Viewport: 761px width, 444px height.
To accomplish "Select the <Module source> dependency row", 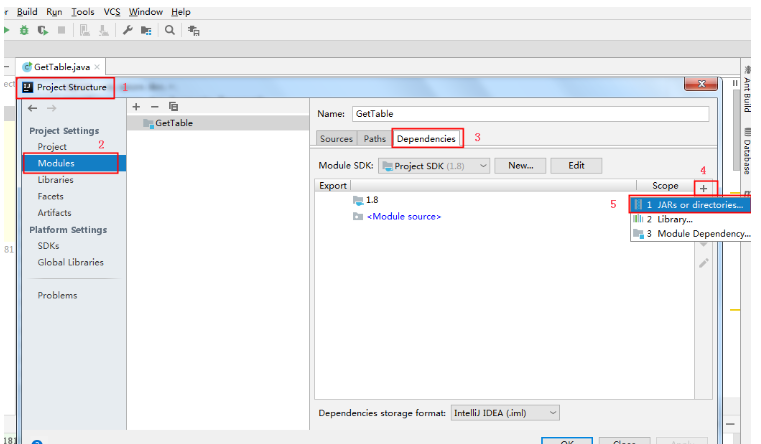I will click(x=505, y=216).
